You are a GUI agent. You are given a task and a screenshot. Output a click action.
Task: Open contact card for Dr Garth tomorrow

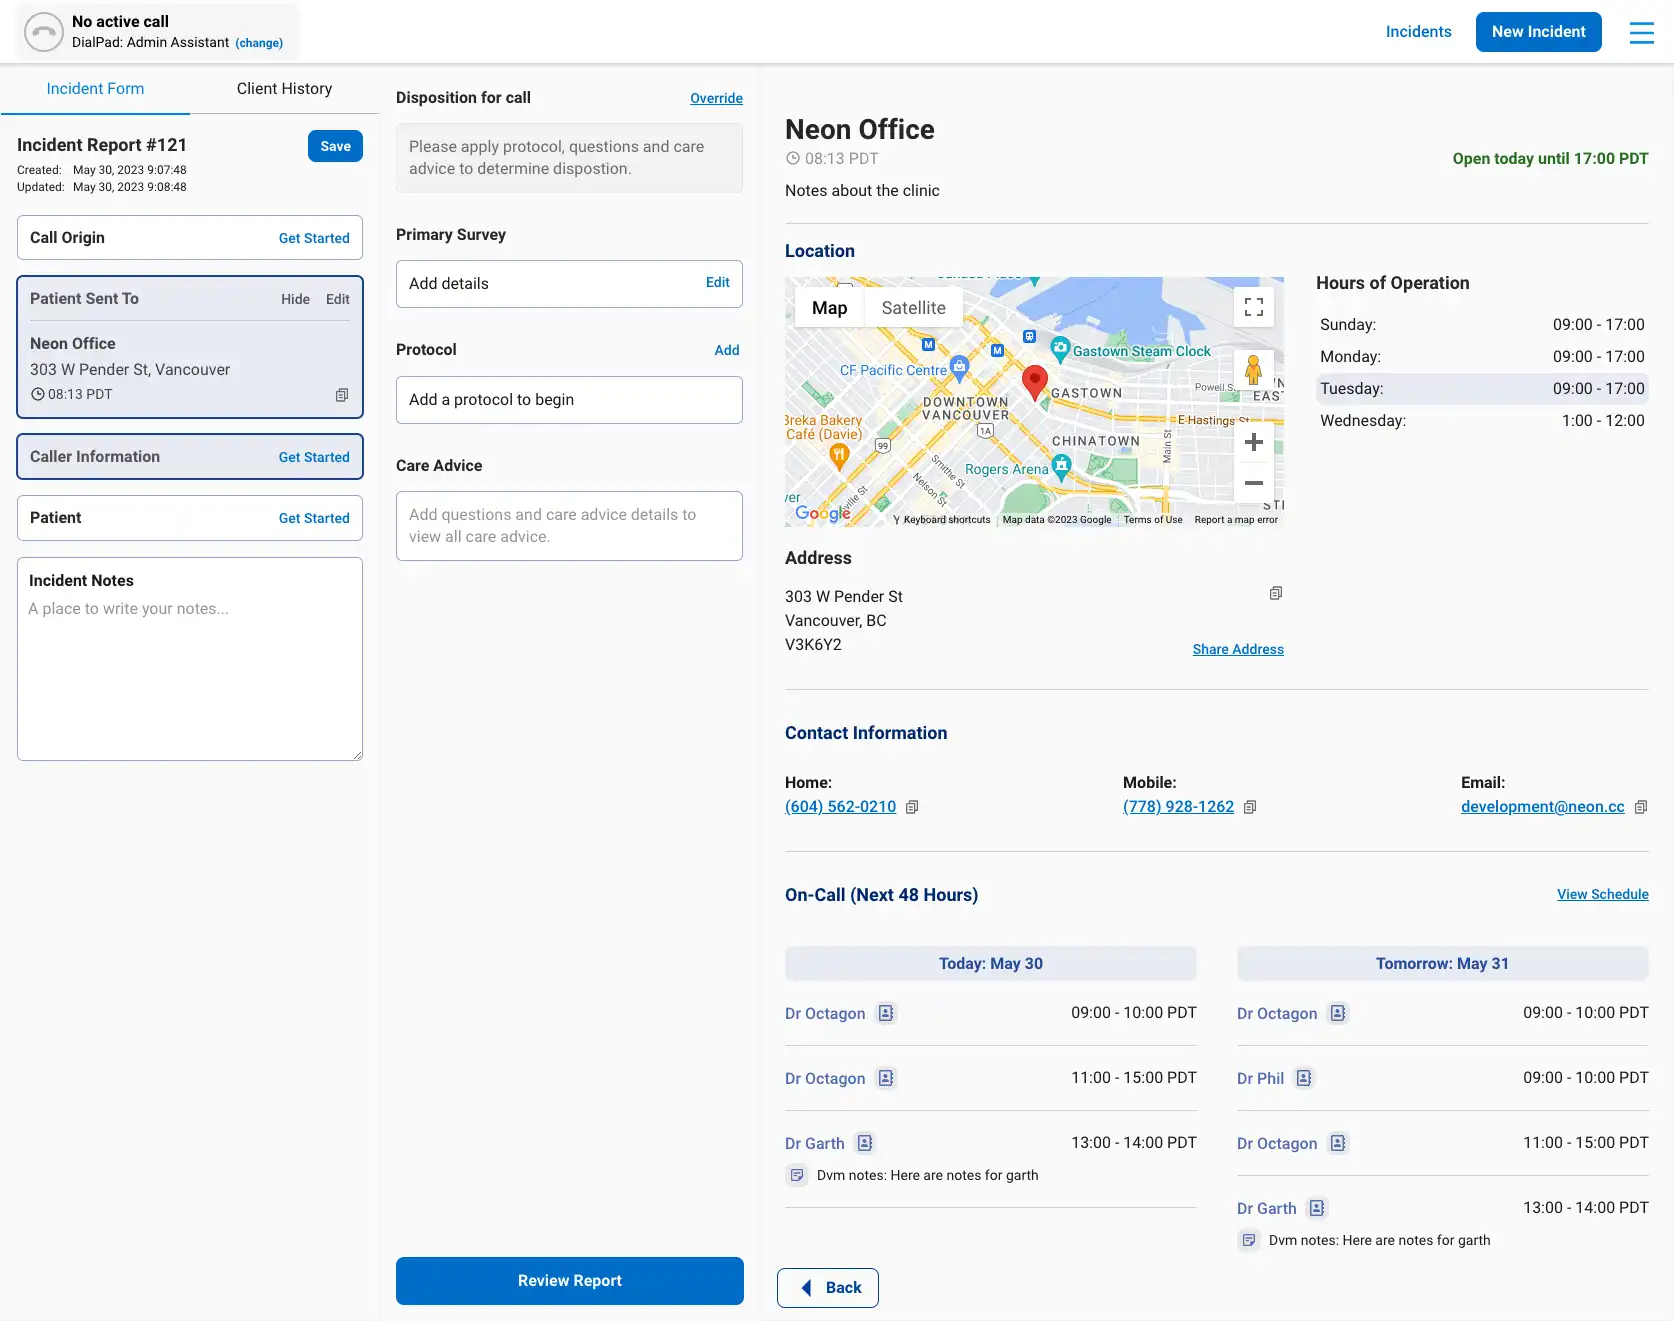tap(1317, 1208)
